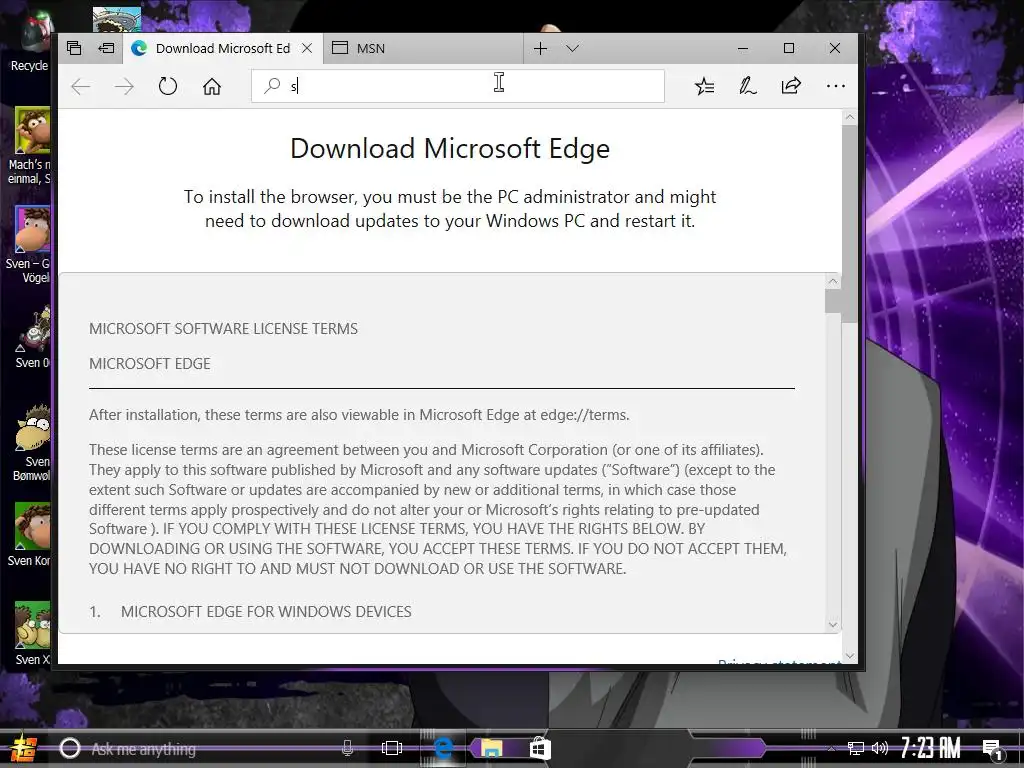Minimize the Edge window

(743, 48)
